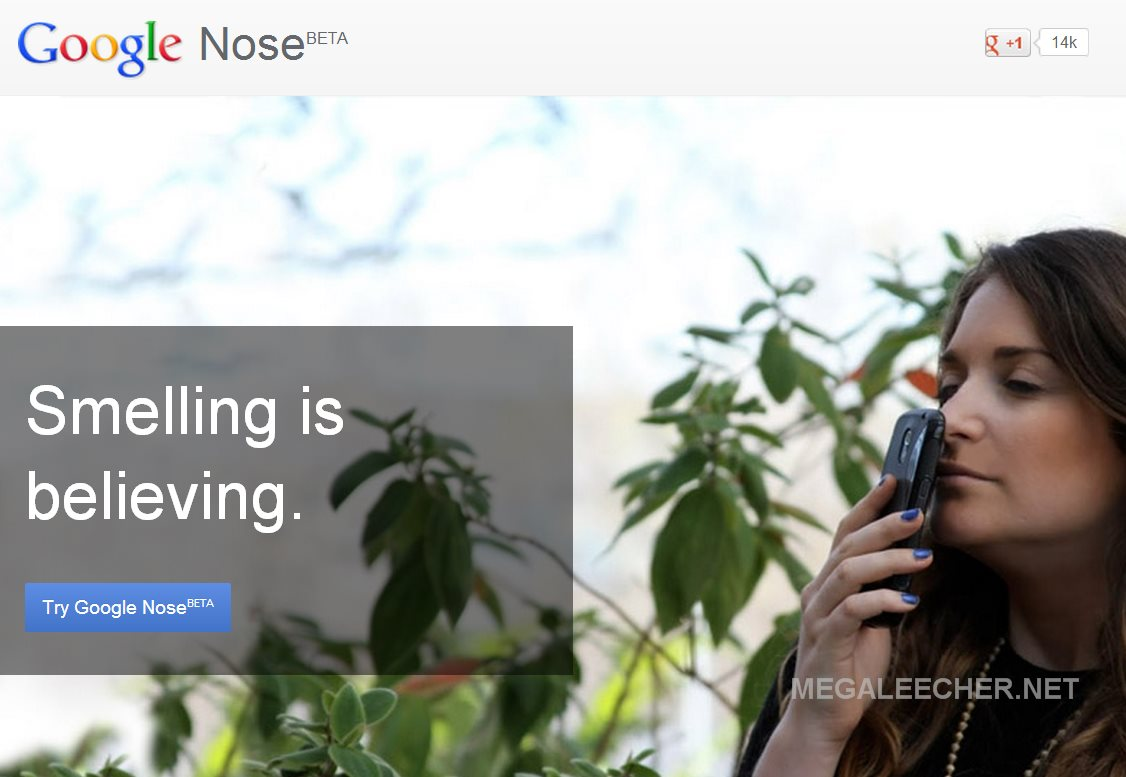Open the 14k plus-one count bubble
The height and width of the screenshot is (777, 1126).
(1063, 42)
